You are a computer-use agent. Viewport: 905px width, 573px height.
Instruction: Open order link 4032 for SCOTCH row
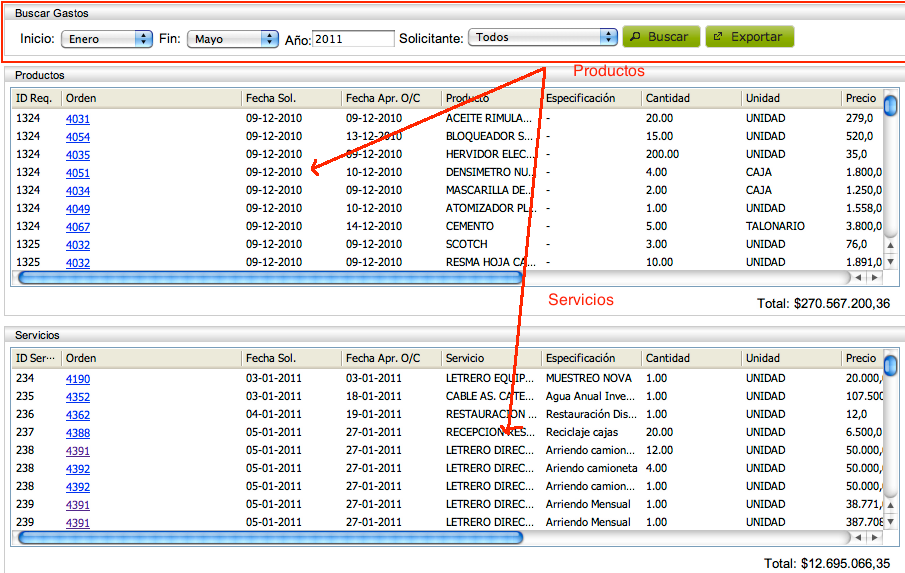78,245
